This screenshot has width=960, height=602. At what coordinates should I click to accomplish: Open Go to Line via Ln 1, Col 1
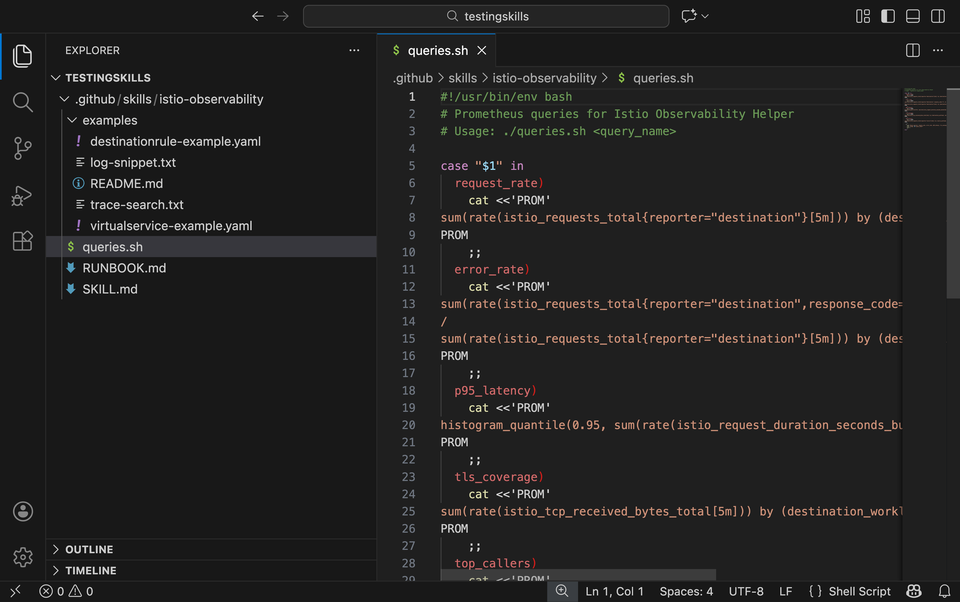(x=614, y=591)
